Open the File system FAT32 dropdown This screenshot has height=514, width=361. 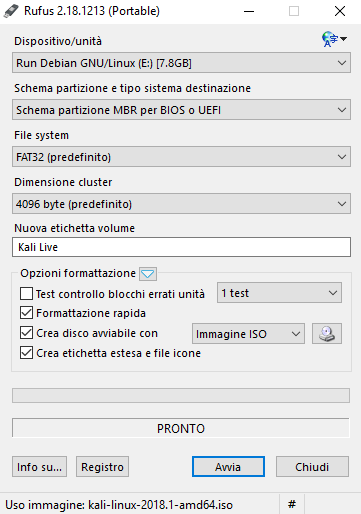[x=181, y=157]
